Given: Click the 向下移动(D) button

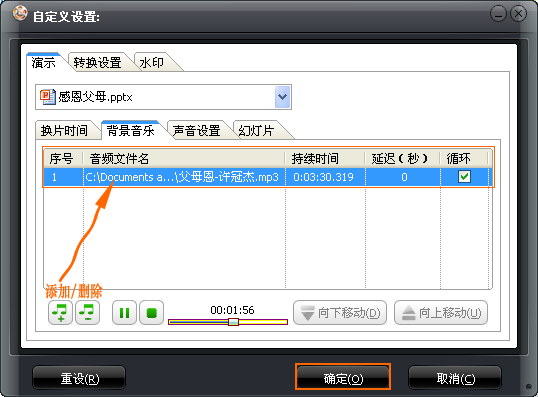Looking at the screenshot, I should click(340, 313).
